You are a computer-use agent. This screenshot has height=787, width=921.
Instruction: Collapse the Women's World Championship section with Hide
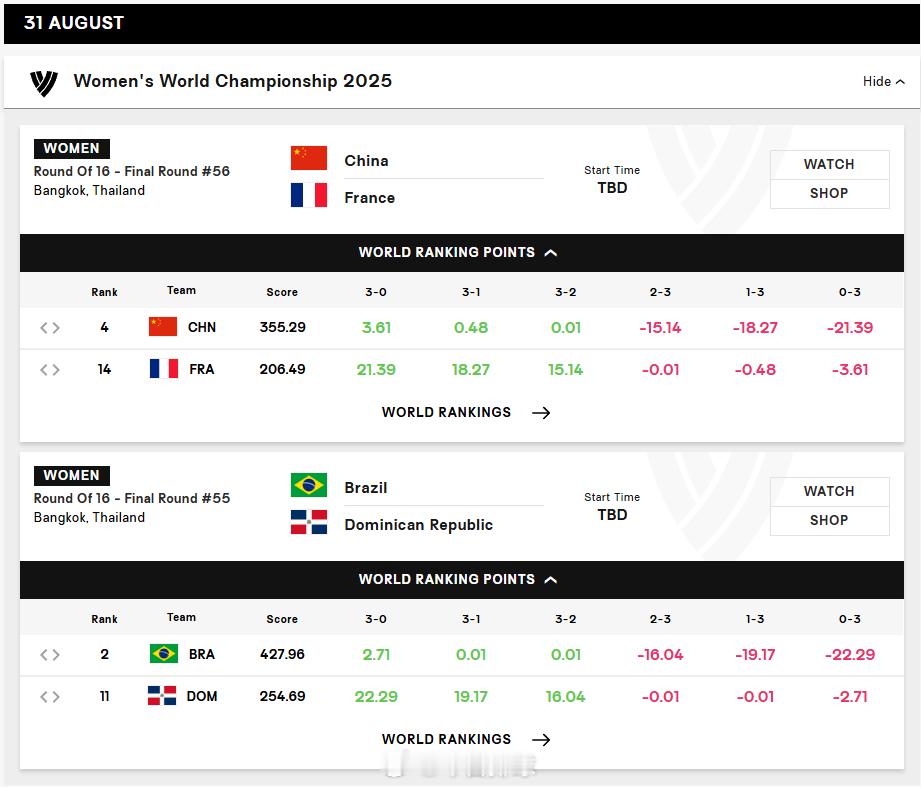(883, 82)
